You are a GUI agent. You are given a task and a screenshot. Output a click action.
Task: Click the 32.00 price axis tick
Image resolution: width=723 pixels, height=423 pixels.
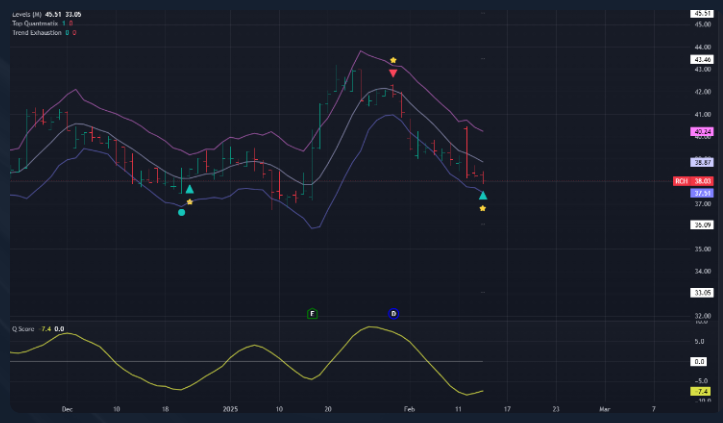pyautogui.click(x=703, y=316)
